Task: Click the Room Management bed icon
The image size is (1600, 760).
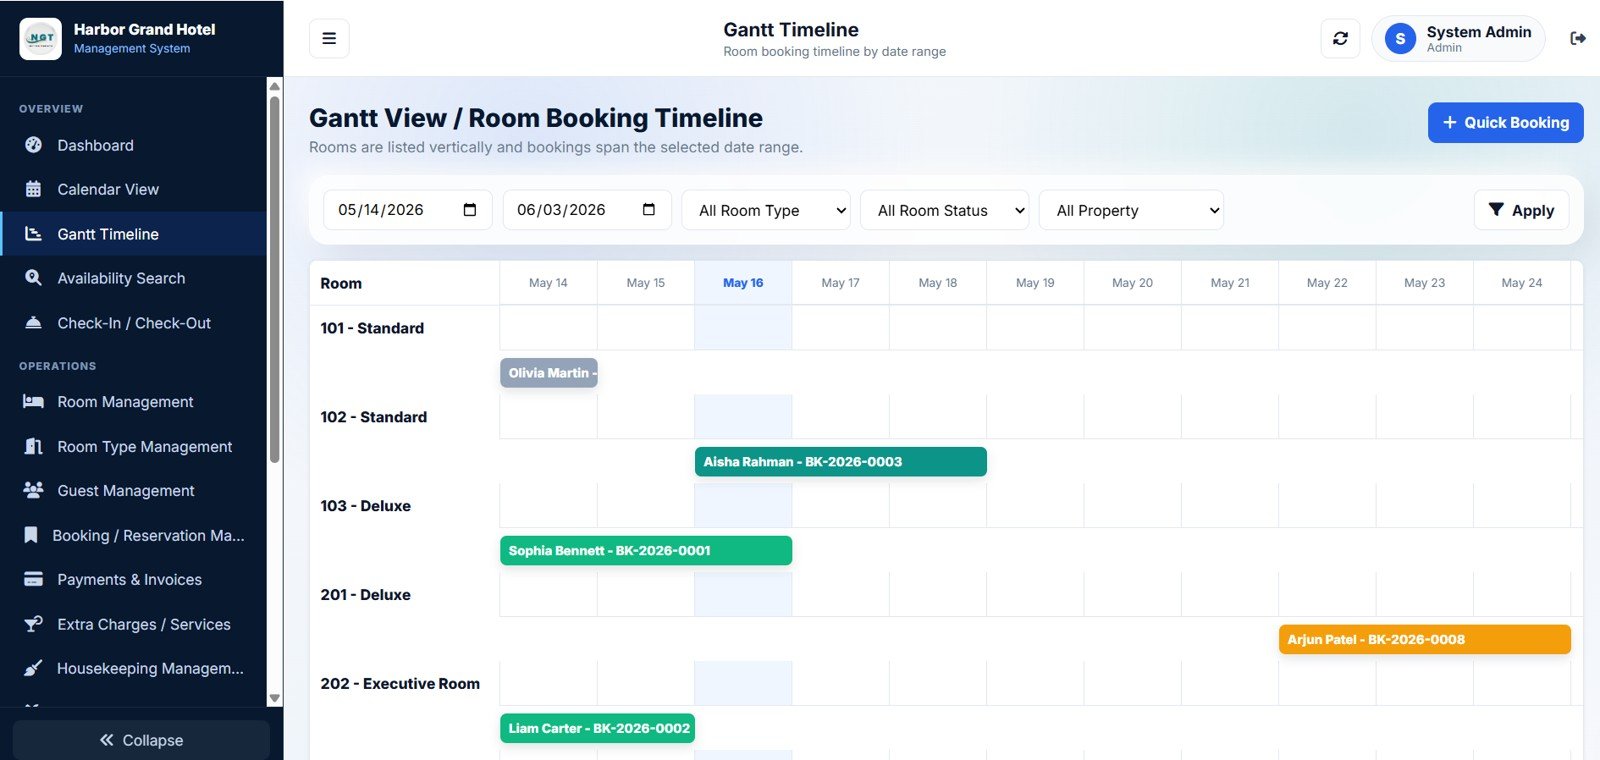Action: [x=33, y=402]
